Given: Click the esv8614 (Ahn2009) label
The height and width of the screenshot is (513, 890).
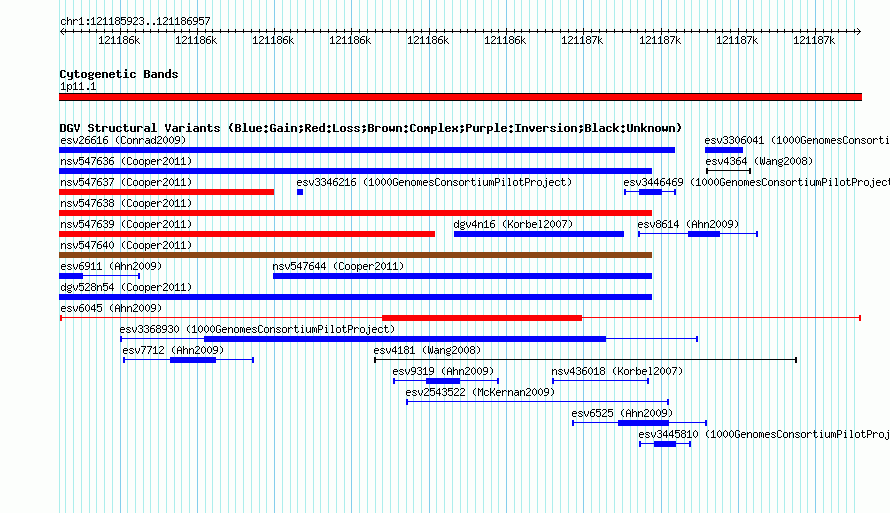Looking at the screenshot, I should point(688,224).
